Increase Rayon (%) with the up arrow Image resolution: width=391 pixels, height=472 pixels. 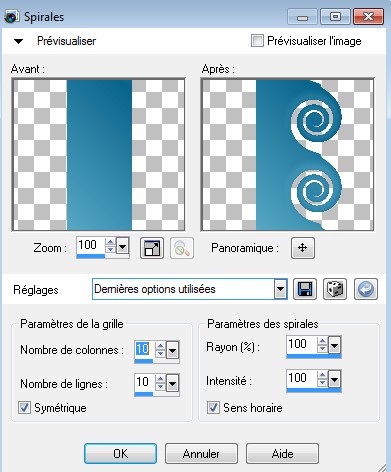[322, 341]
